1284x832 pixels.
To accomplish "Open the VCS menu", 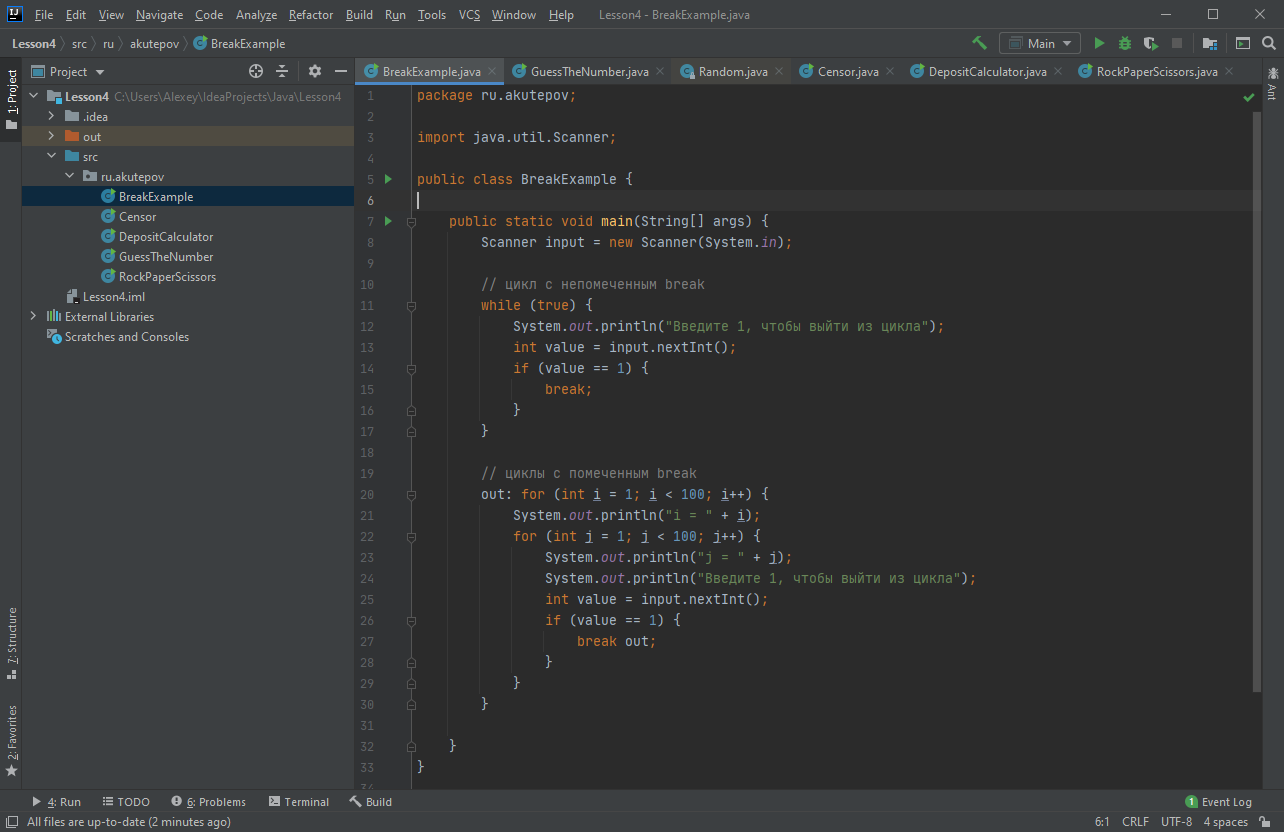I will [469, 14].
